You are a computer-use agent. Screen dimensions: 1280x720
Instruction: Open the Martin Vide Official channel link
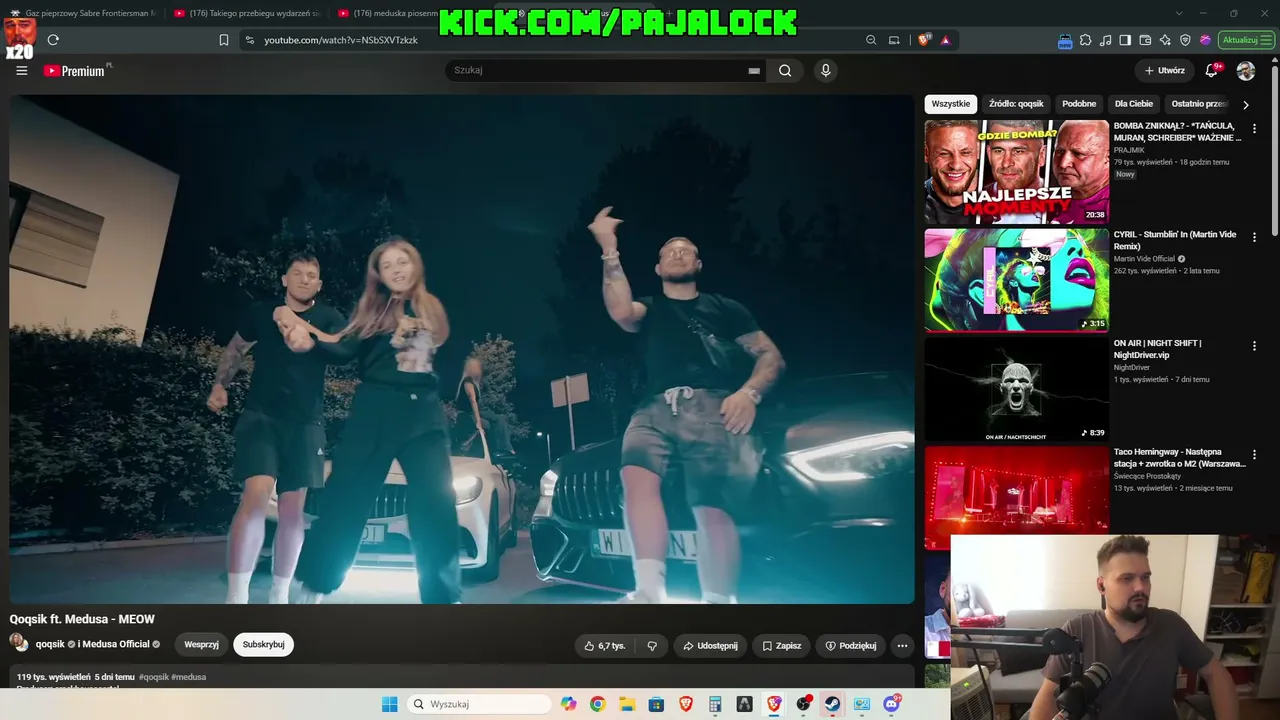point(1146,259)
